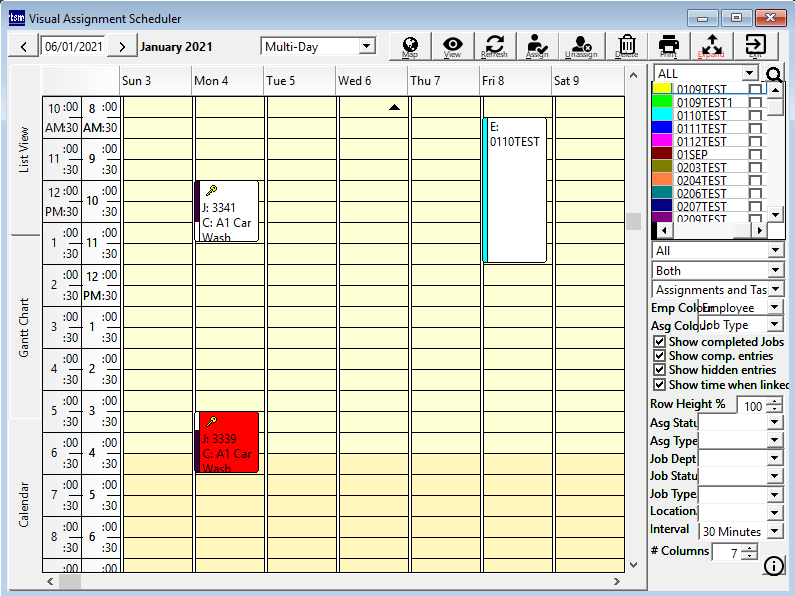Click the search magnifier icon
Screen dimensions: 795x596
773,74
